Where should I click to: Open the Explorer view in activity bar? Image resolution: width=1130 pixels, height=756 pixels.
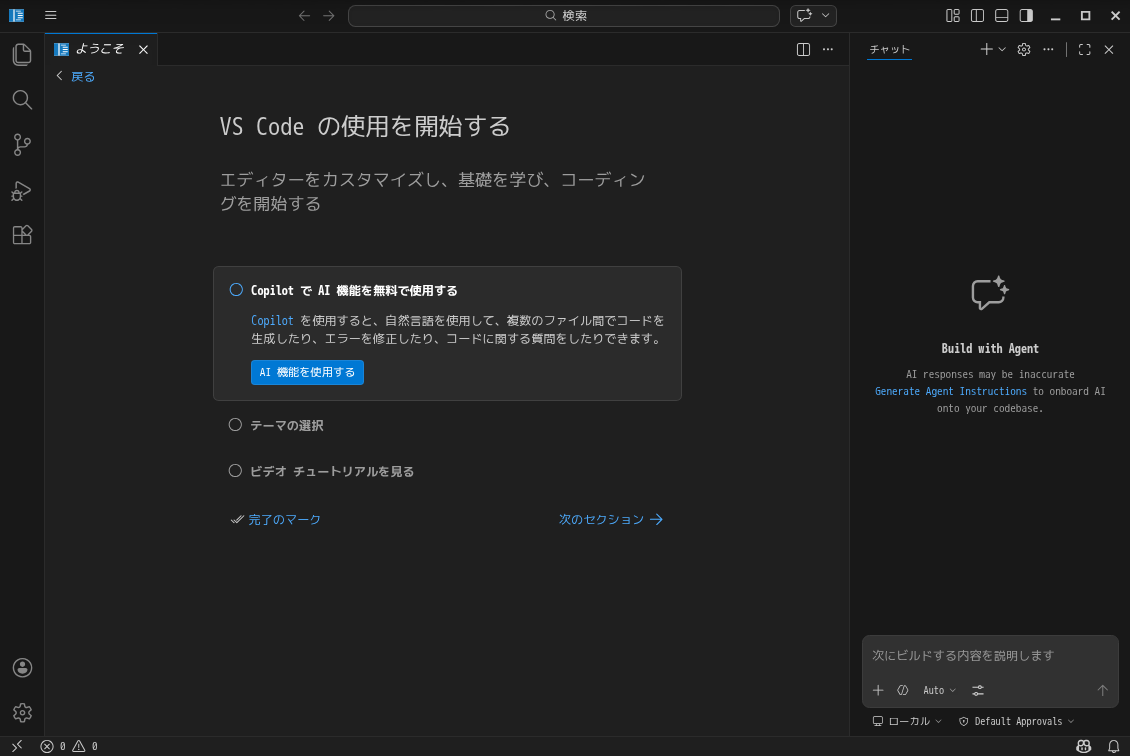tap(22, 55)
